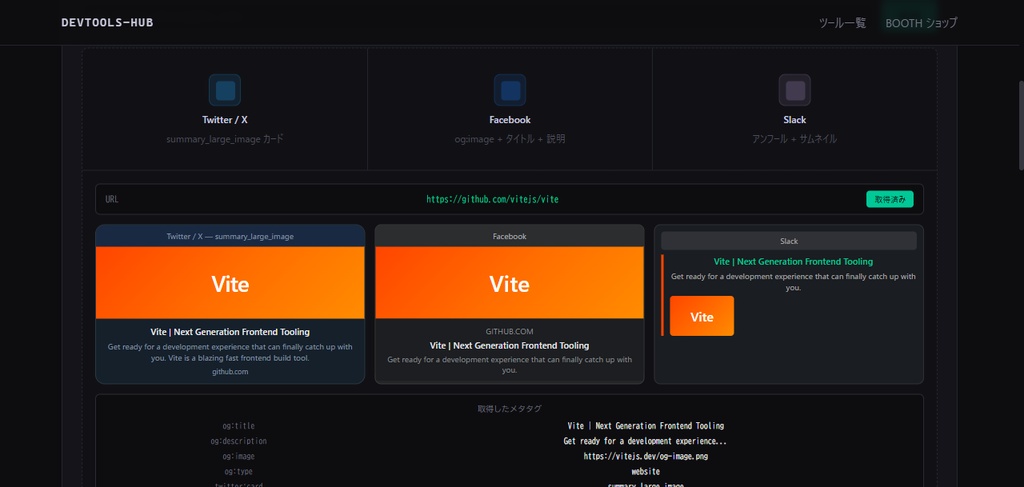Viewport: 1024px width, 487px height.
Task: Open the BOOTH ショップ menu item
Action: point(921,23)
